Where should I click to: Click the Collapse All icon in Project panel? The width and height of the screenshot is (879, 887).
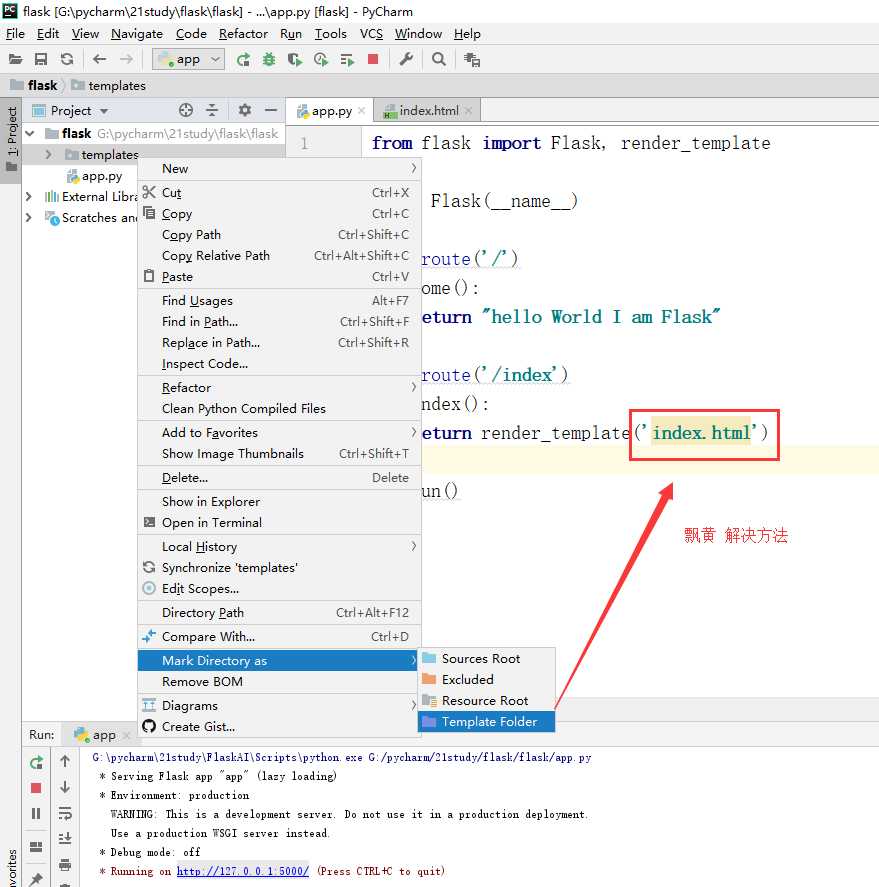212,110
